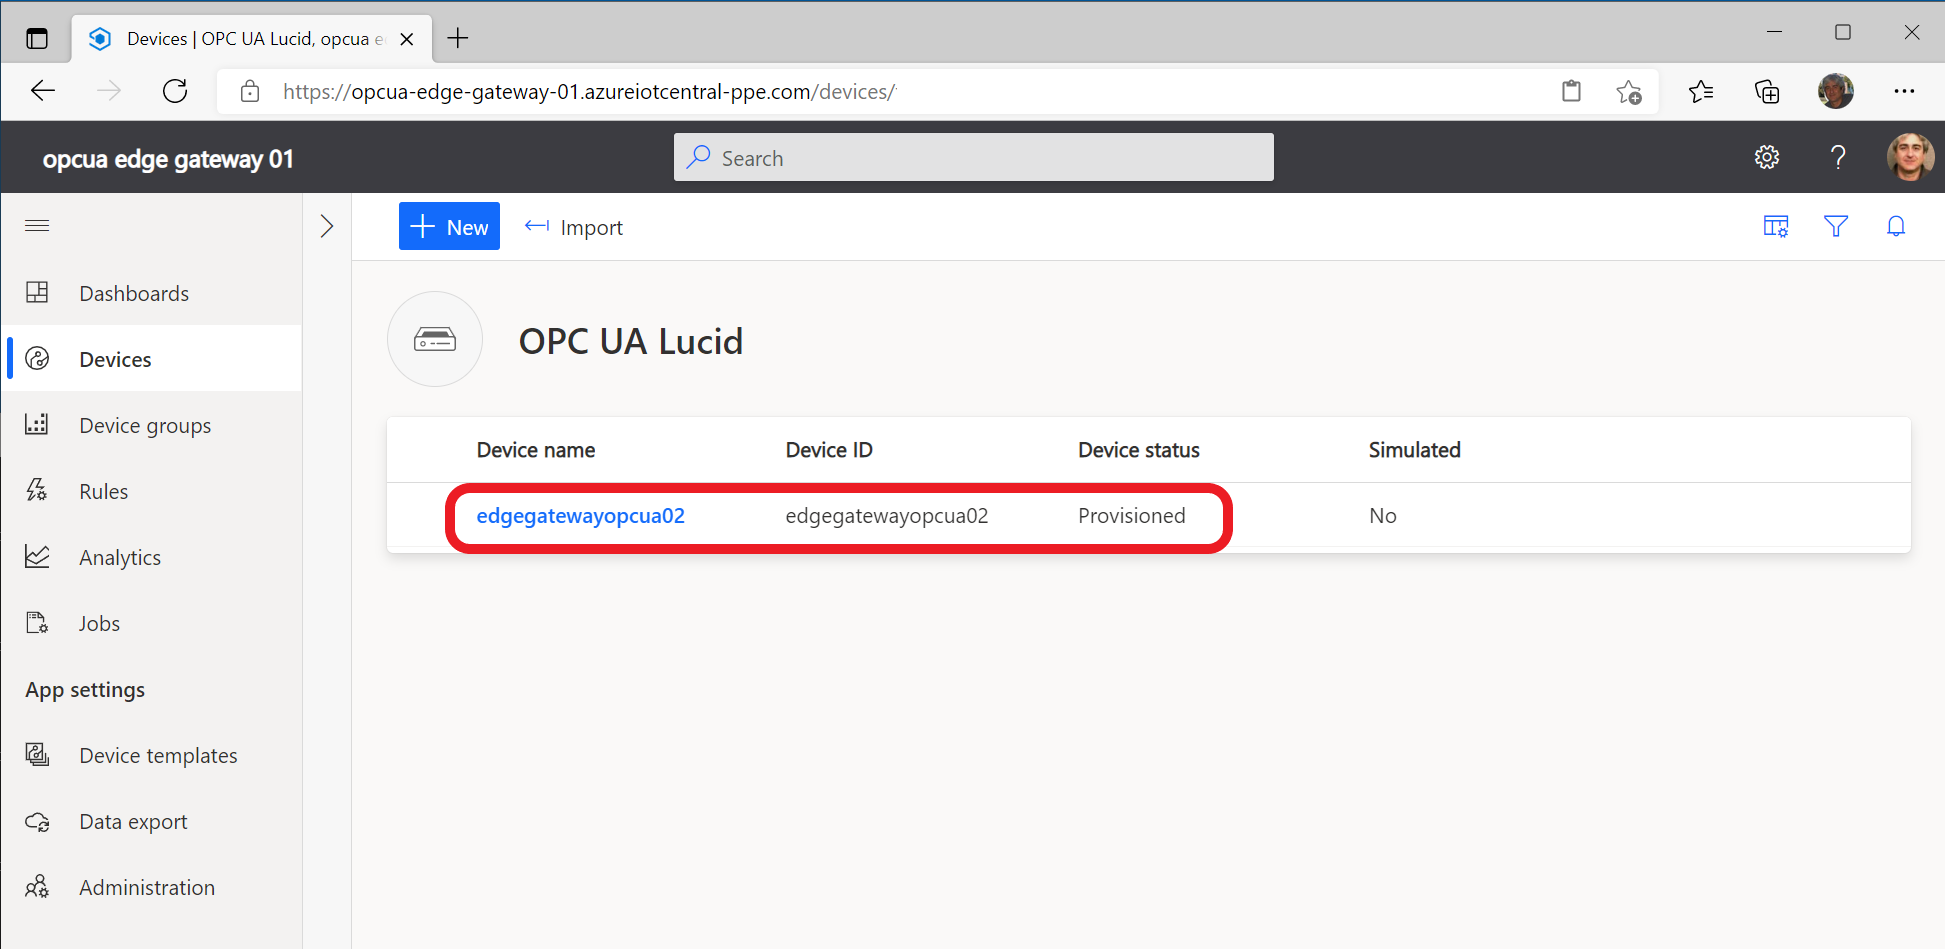Close the Devices browser tab
Screen dimensions: 1945x949
(407, 39)
